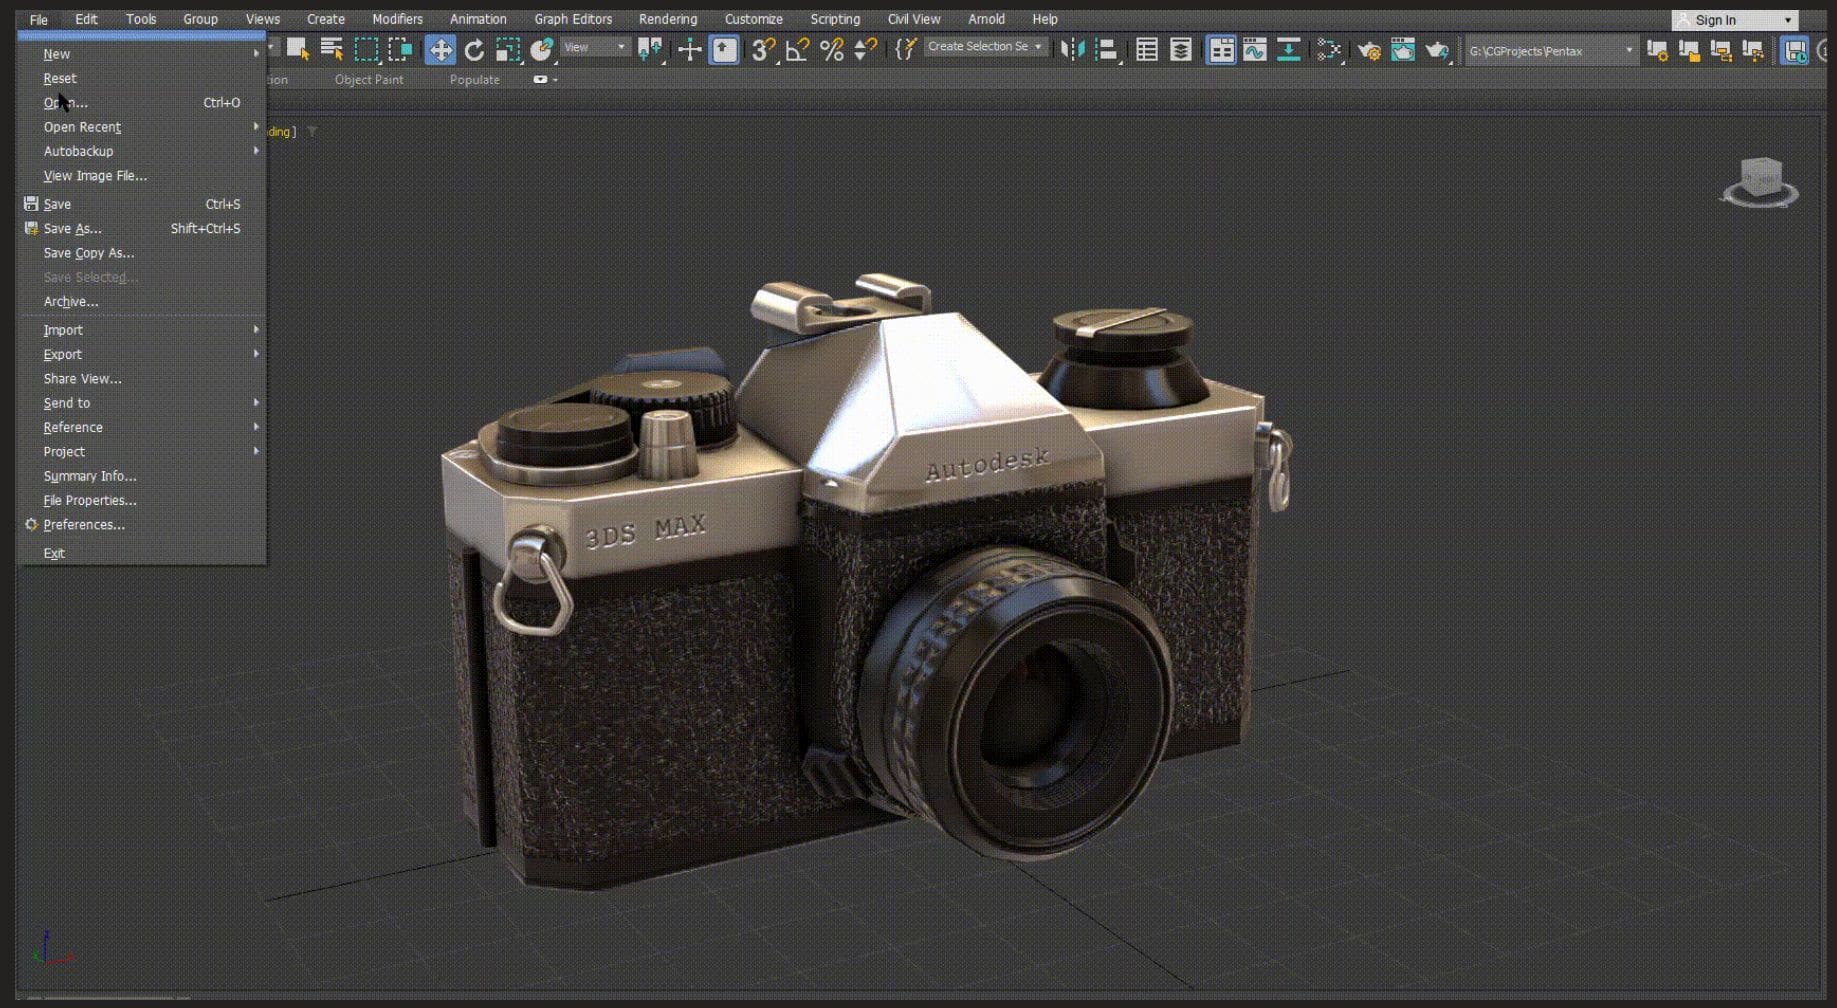Toggle Spinner Snap
1837x1008 pixels.
tap(866, 49)
